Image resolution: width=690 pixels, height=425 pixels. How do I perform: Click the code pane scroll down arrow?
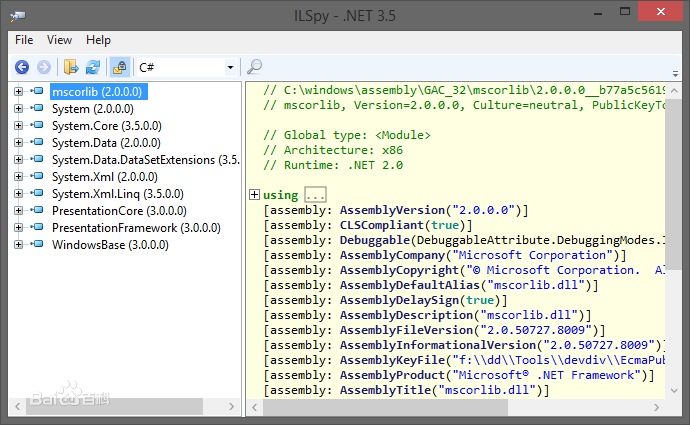(x=674, y=390)
